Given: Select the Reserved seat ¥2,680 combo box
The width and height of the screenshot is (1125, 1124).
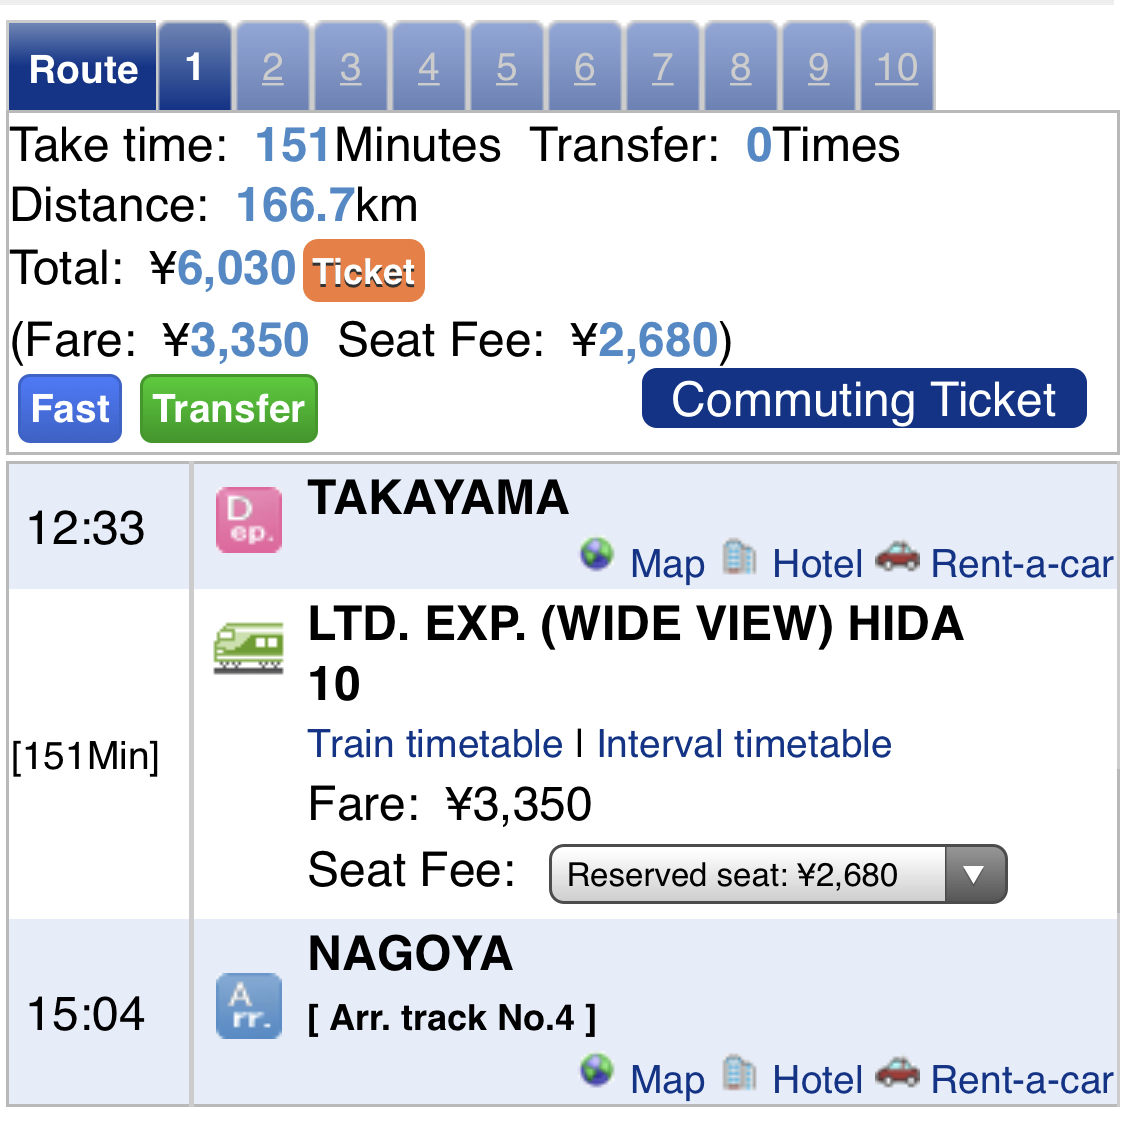Looking at the screenshot, I should click(x=778, y=874).
